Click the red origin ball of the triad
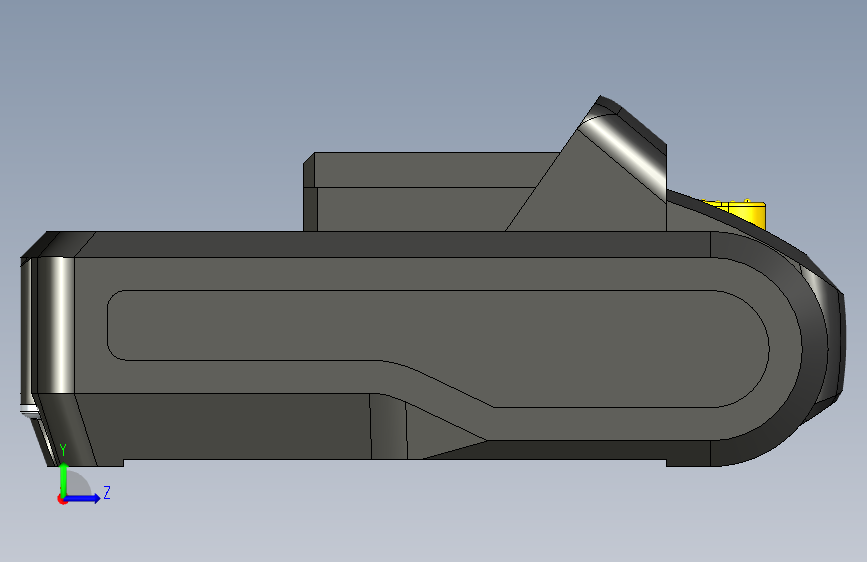The image size is (867, 562). coord(62,499)
